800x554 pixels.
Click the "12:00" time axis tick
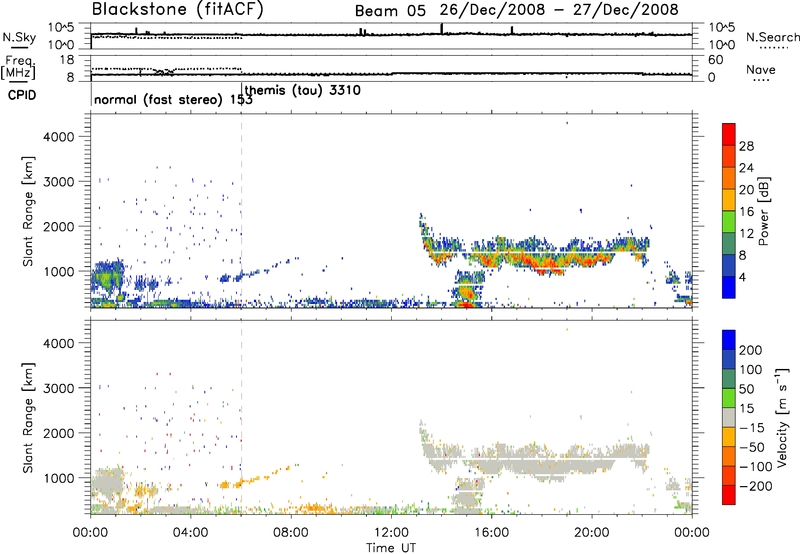coord(391,533)
